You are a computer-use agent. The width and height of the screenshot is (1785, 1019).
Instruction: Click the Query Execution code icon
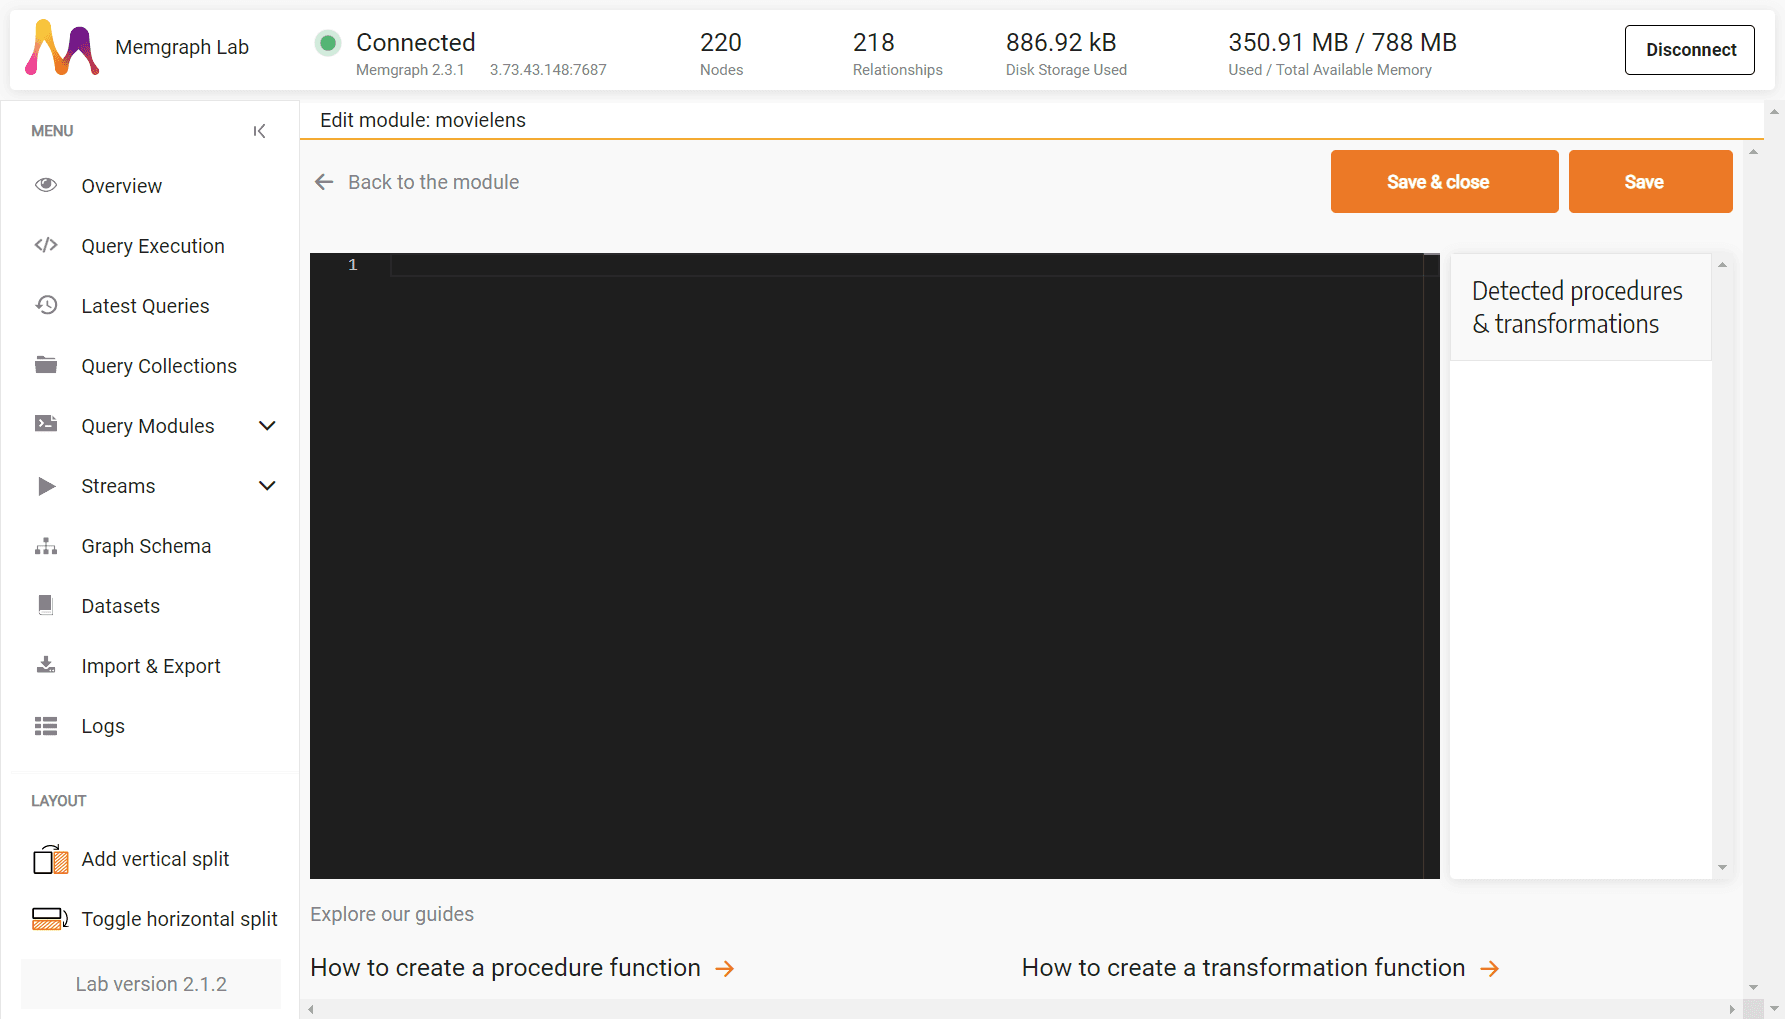coord(46,245)
